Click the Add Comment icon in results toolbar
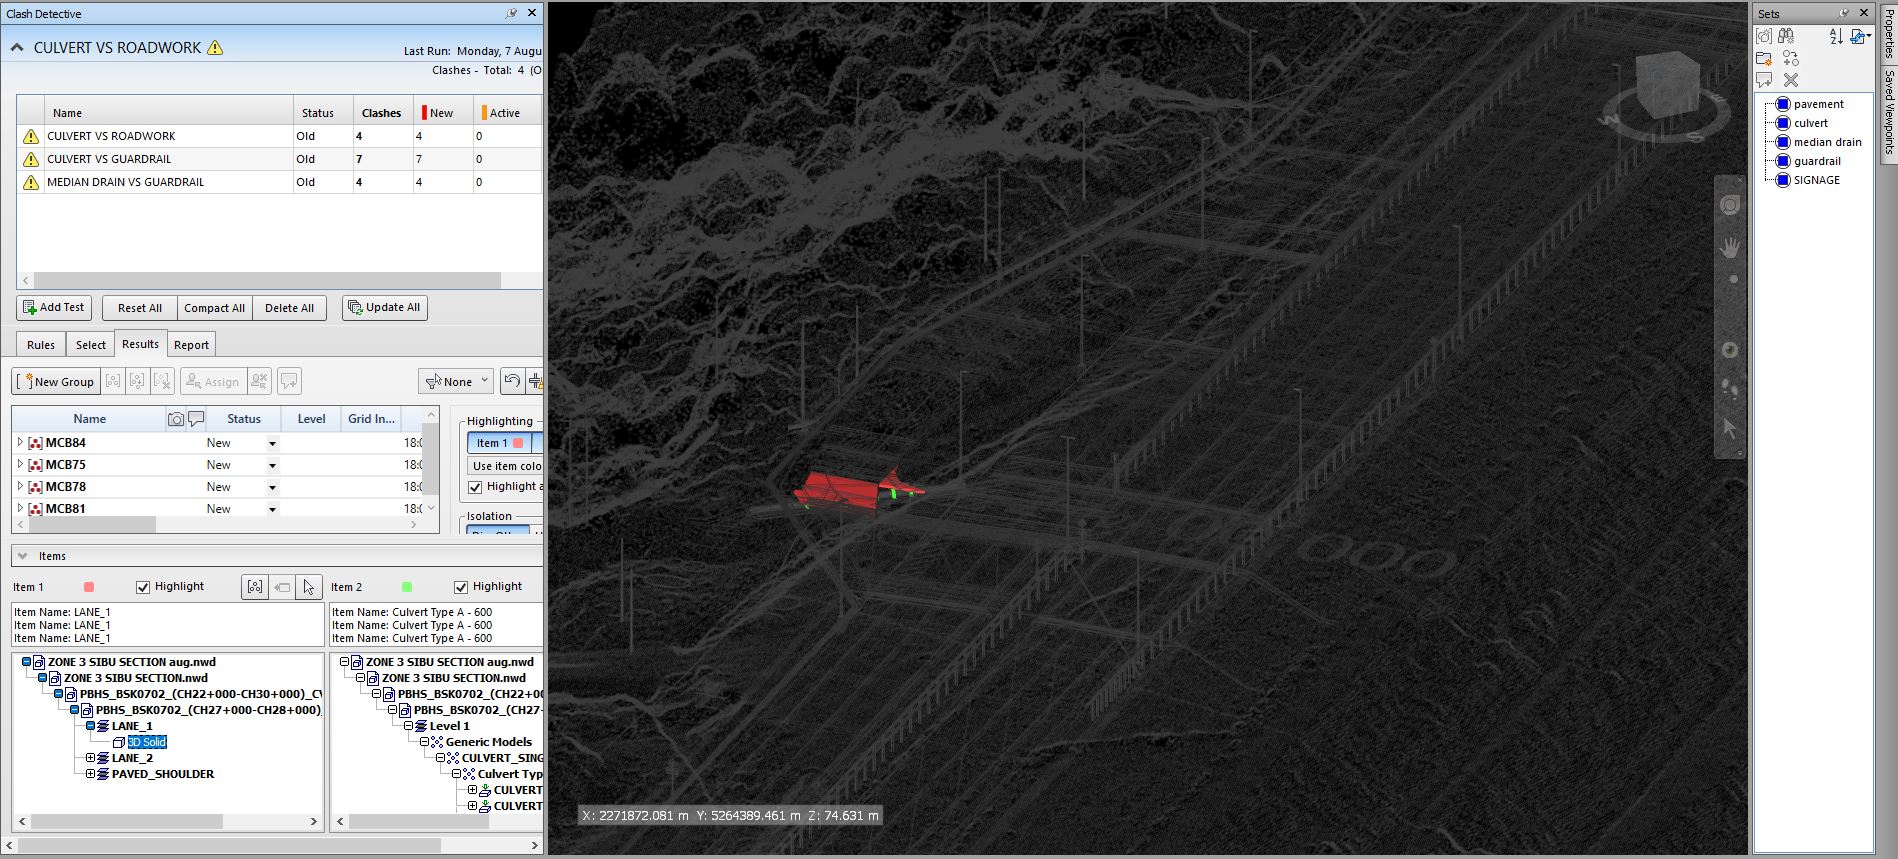1898x859 pixels. pos(289,381)
